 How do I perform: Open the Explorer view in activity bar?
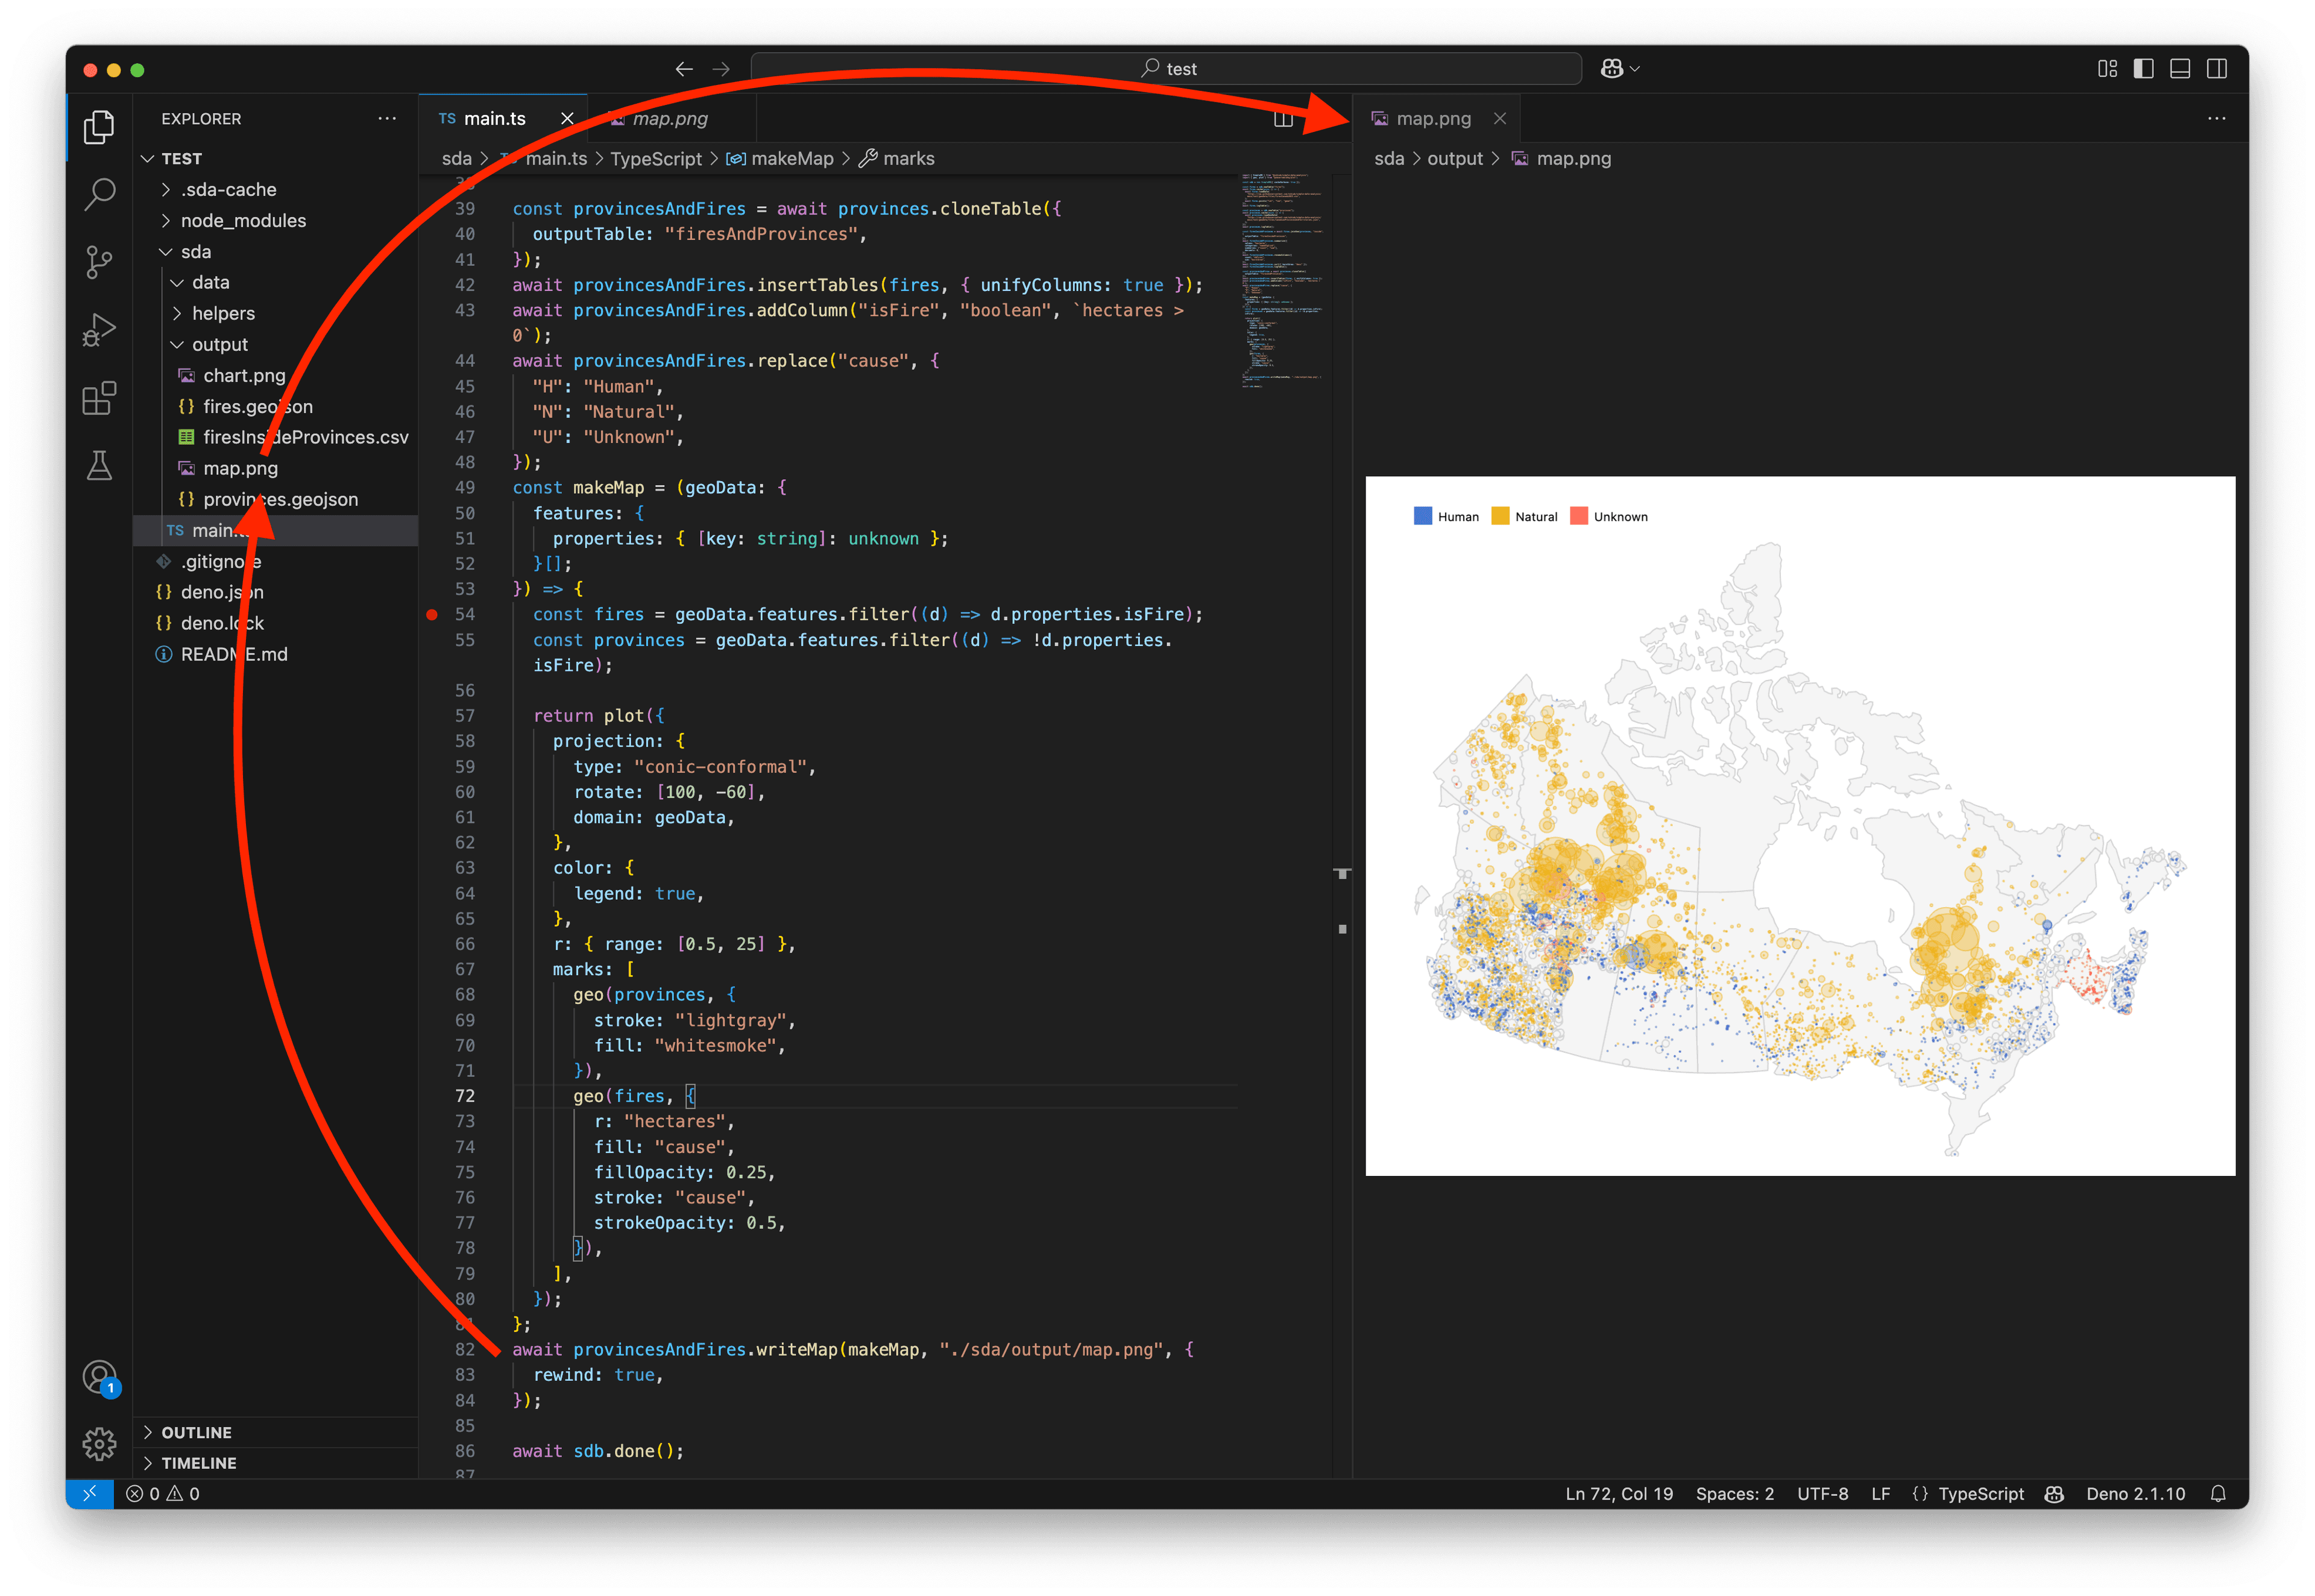99,126
